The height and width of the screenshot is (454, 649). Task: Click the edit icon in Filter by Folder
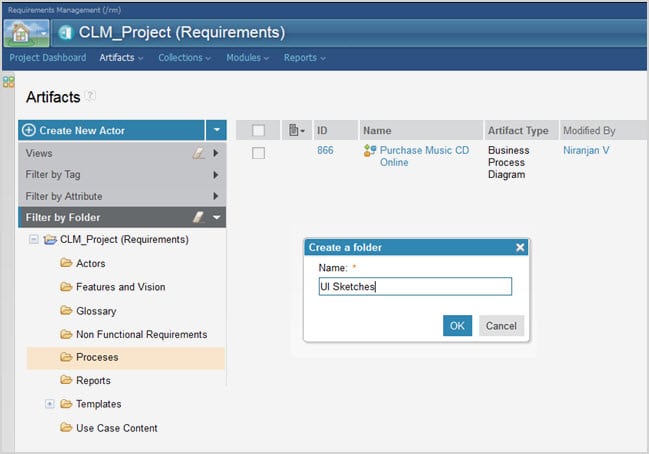(198, 217)
